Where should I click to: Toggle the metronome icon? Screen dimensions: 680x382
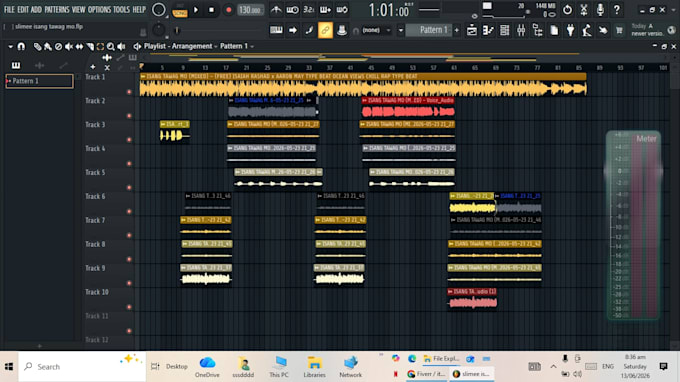276,10
